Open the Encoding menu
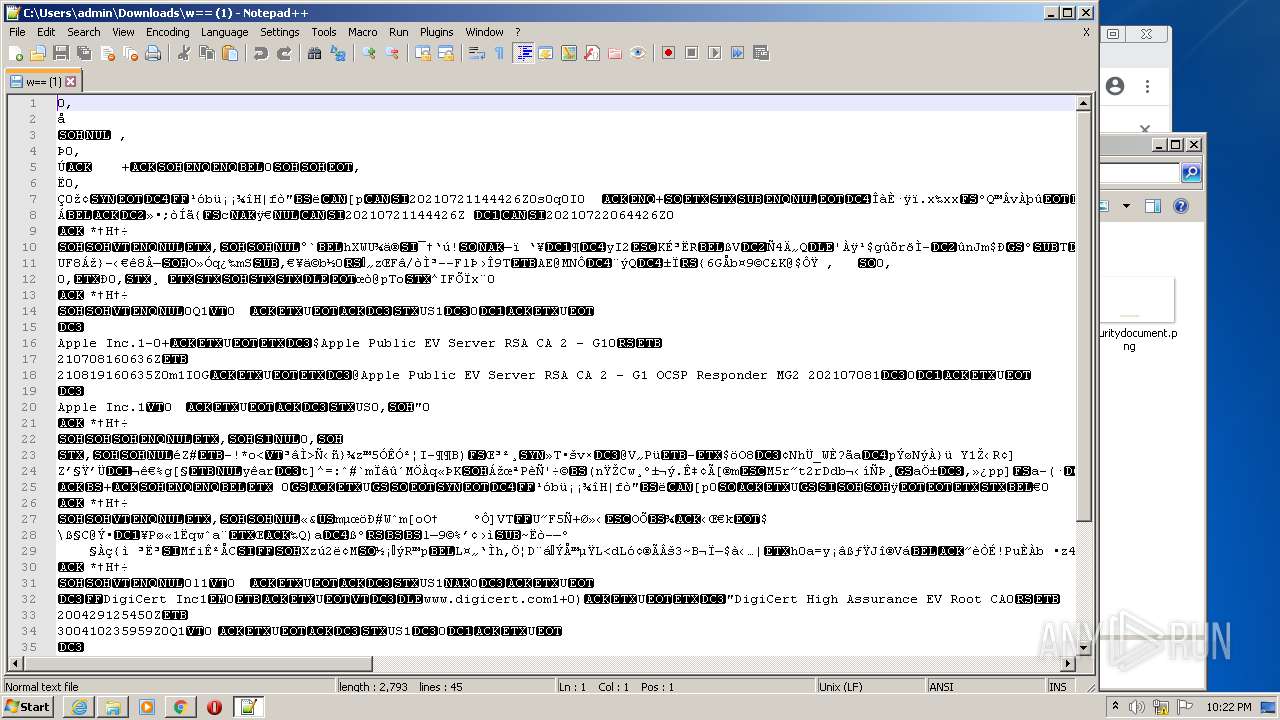1280x720 pixels. (167, 32)
